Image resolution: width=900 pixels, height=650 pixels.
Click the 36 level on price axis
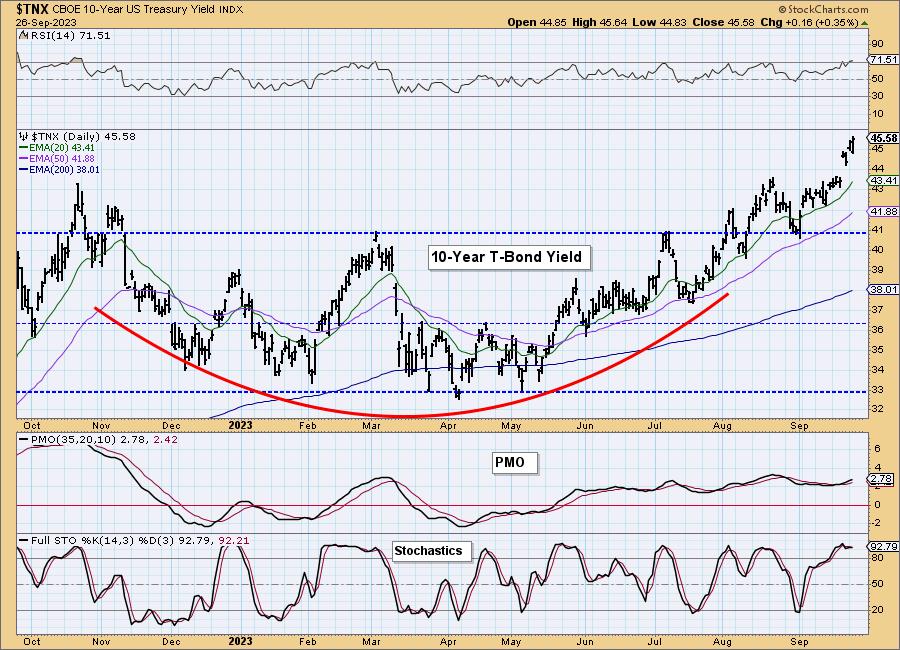pos(878,330)
